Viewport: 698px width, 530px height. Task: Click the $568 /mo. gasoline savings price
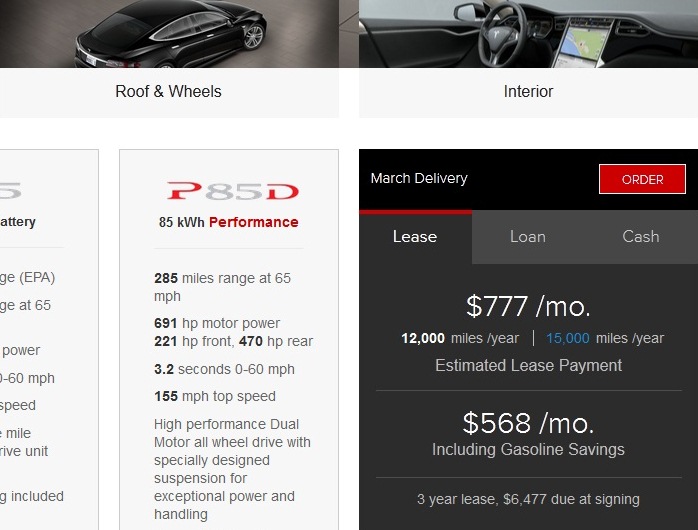pos(528,422)
